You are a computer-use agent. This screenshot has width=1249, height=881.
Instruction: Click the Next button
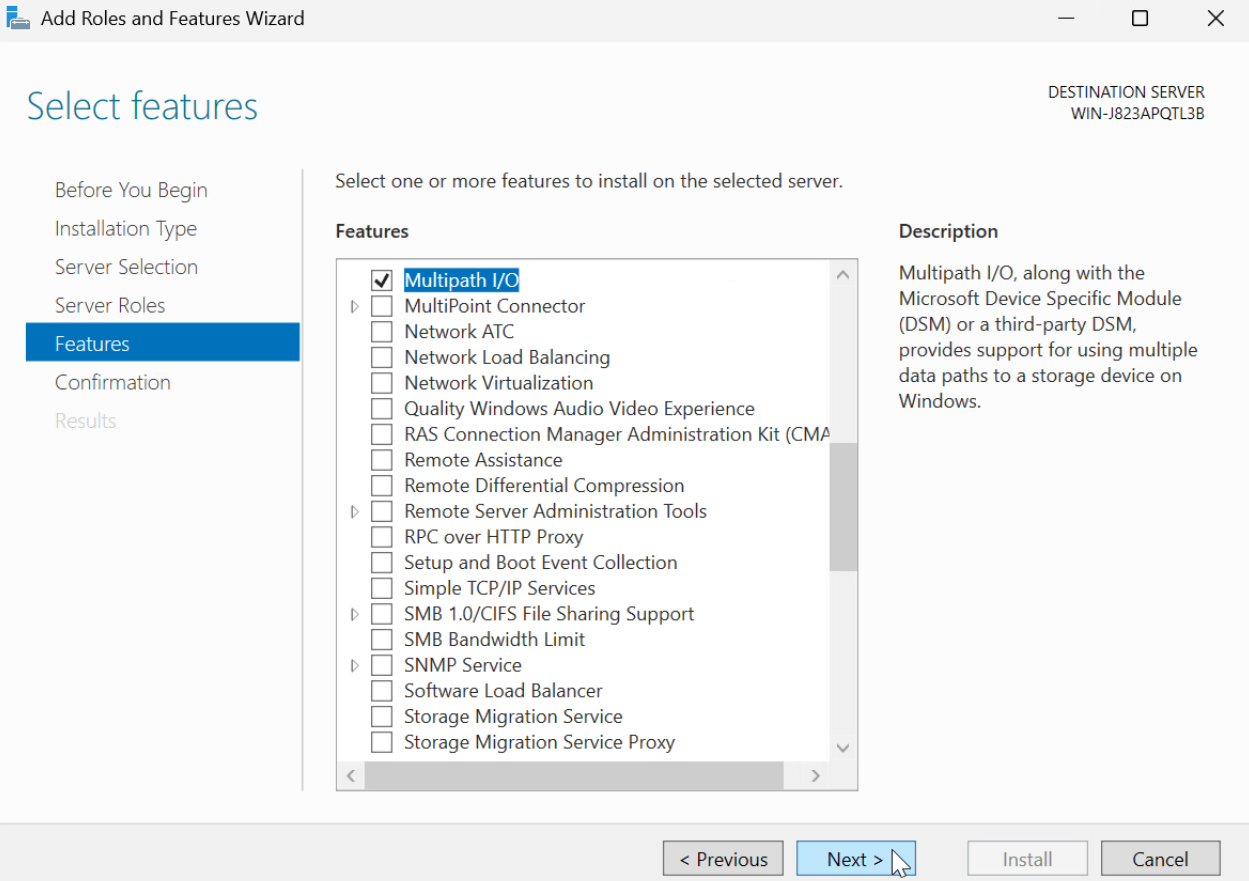click(855, 859)
